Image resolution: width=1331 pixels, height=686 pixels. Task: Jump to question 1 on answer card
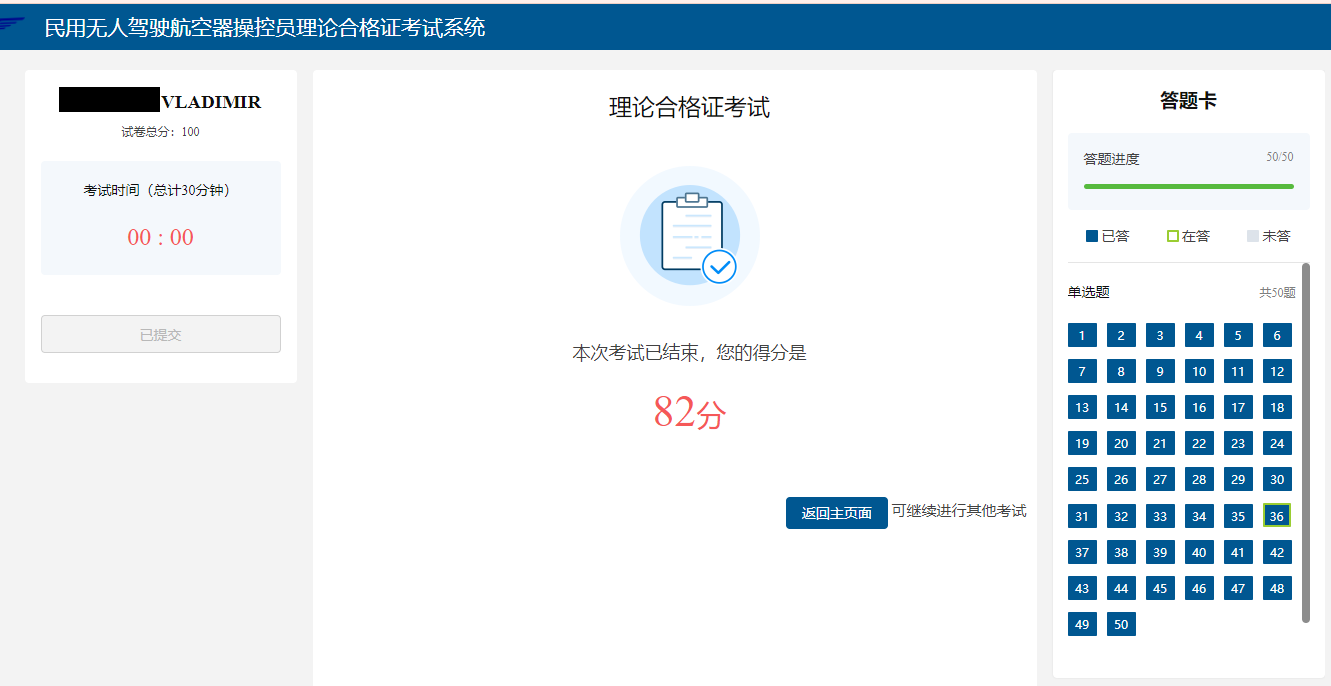tap(1082, 335)
